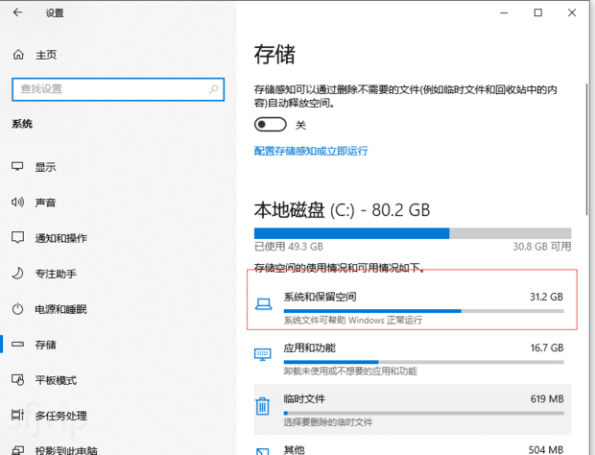Open 存储 in the sidebar
Screen dimensions: 595x455
coord(46,345)
